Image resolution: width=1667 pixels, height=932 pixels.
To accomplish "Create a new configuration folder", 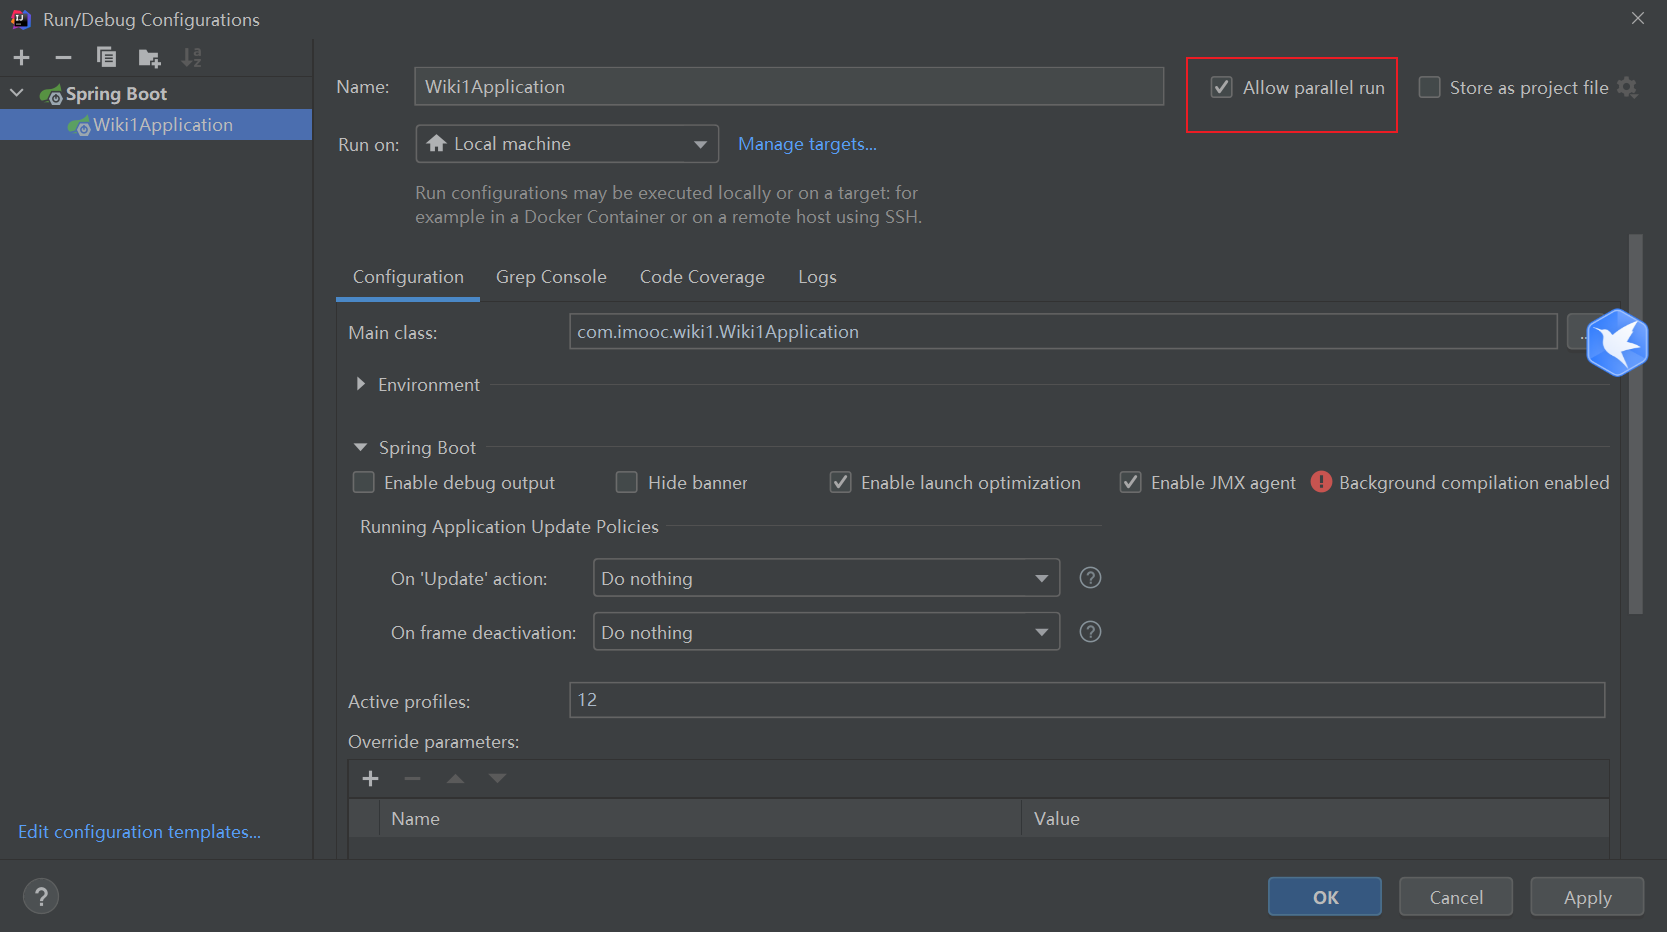I will click(x=149, y=58).
